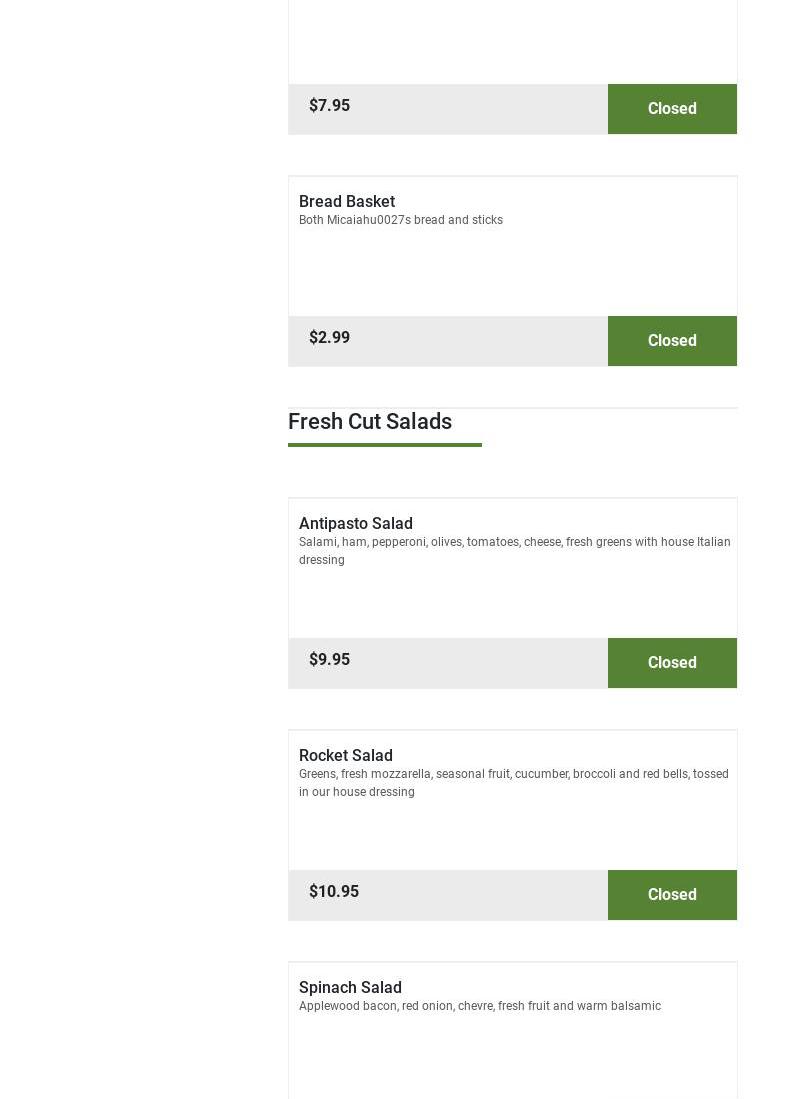Click the Rocket Salad item name
This screenshot has width=785, height=1099.
coord(346,756)
